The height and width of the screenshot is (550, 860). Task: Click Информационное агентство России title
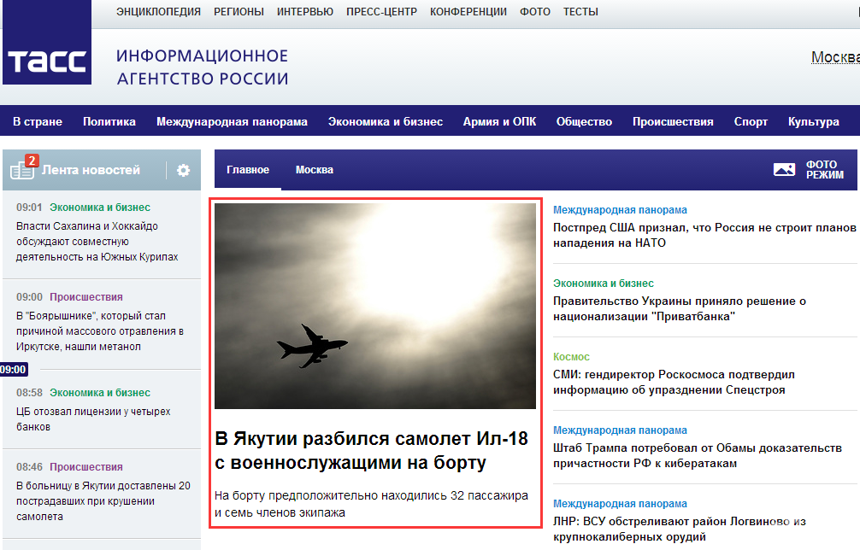click(x=202, y=67)
